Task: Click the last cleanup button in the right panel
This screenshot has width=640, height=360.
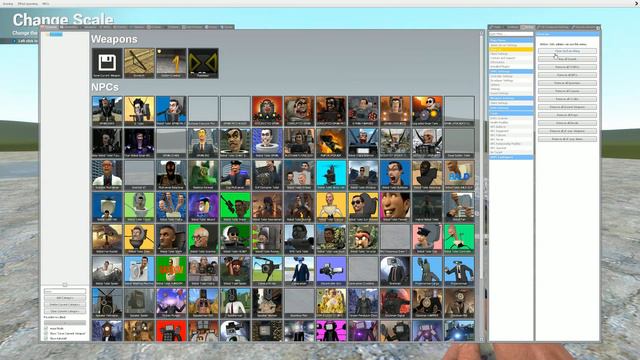Action: click(x=567, y=139)
